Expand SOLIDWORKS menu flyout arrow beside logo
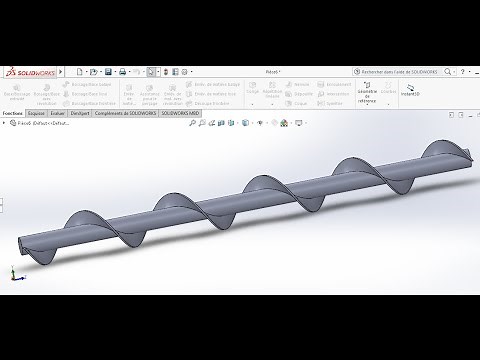The width and height of the screenshot is (480, 360). click(x=60, y=72)
